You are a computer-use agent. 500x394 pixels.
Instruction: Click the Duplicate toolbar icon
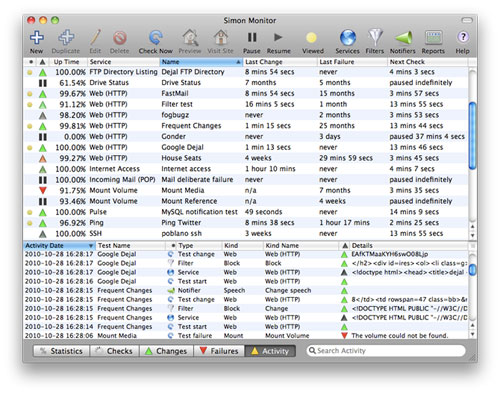coord(66,37)
